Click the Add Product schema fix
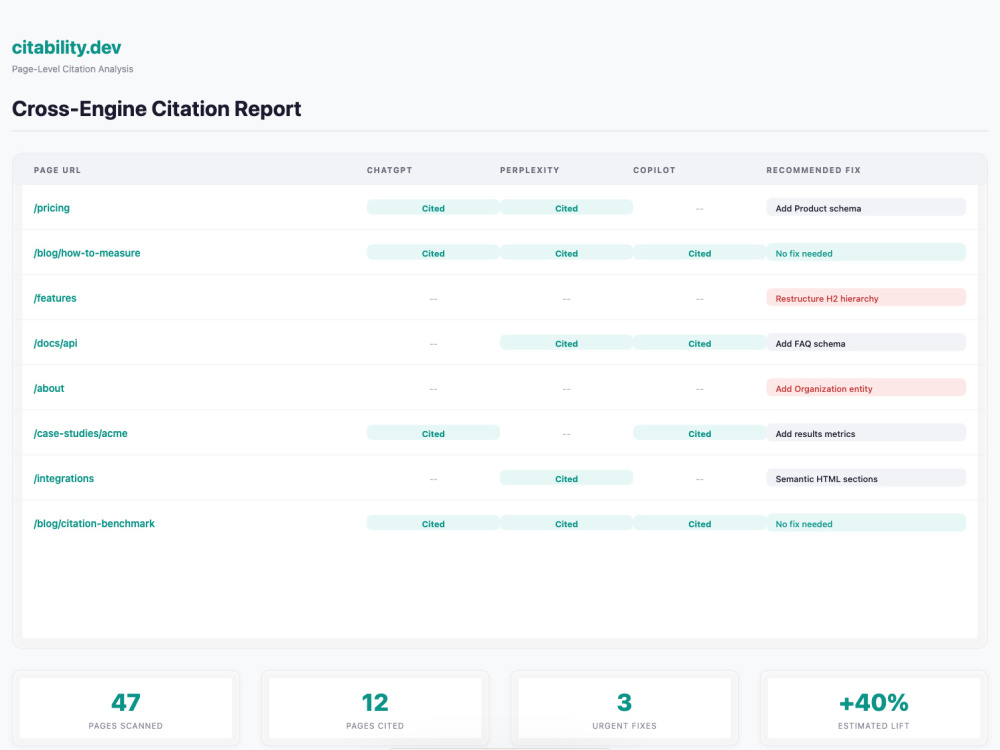1000x750 pixels. coord(866,208)
